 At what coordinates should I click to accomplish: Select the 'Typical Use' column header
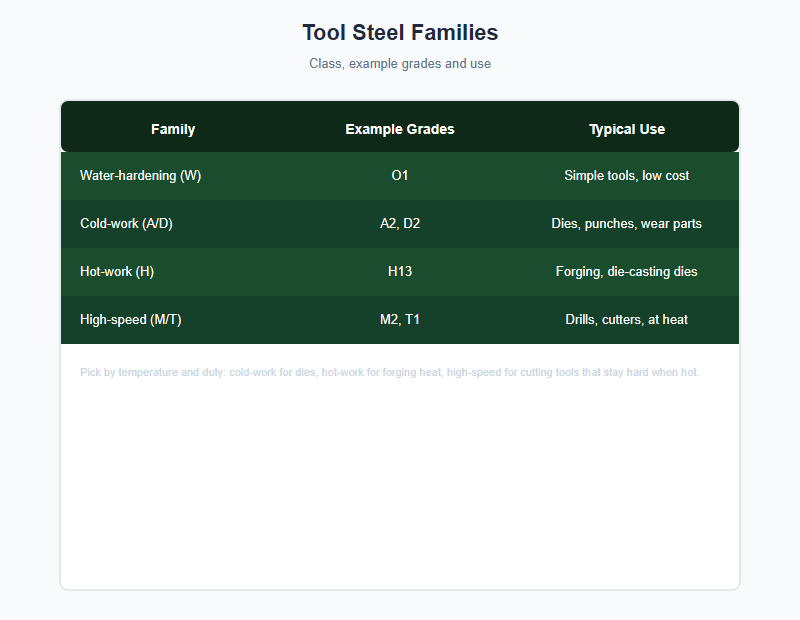627,129
